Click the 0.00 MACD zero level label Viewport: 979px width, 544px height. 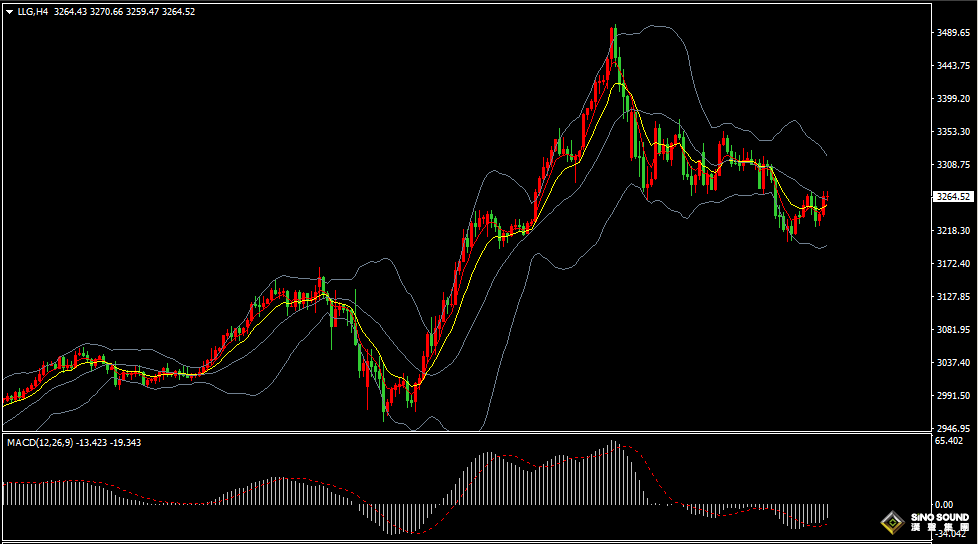click(x=943, y=505)
